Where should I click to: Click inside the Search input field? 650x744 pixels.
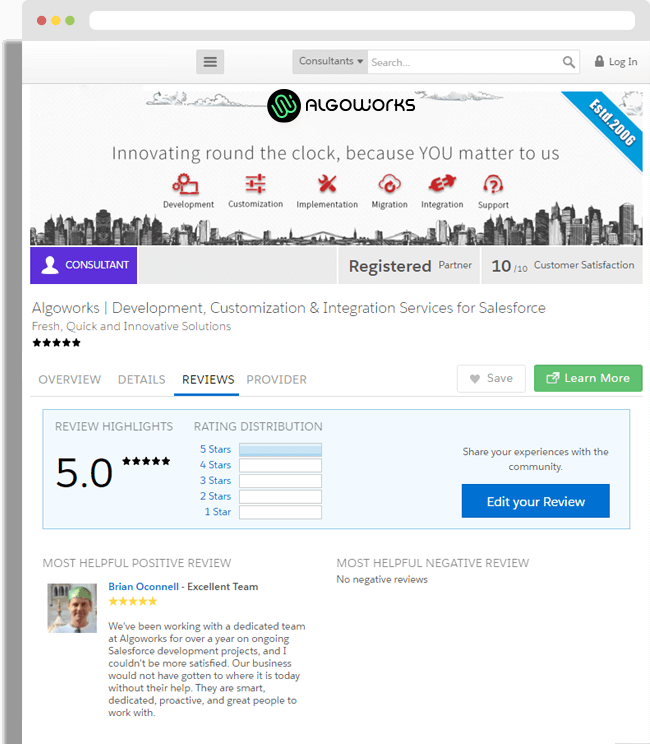(x=460, y=62)
